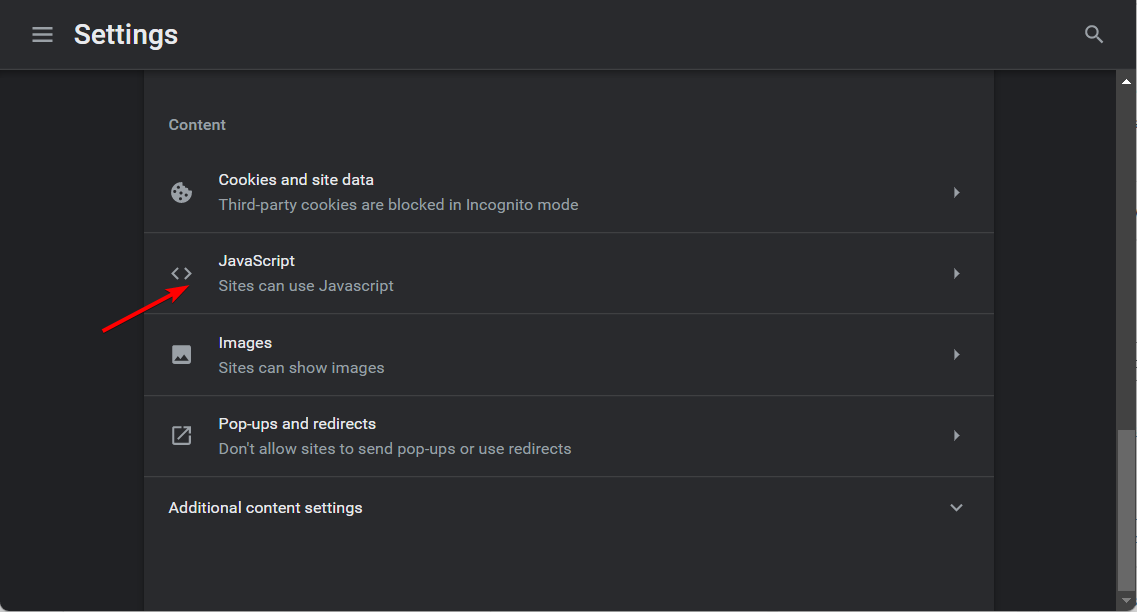
Task: Select the JavaScript title text
Action: [257, 261]
